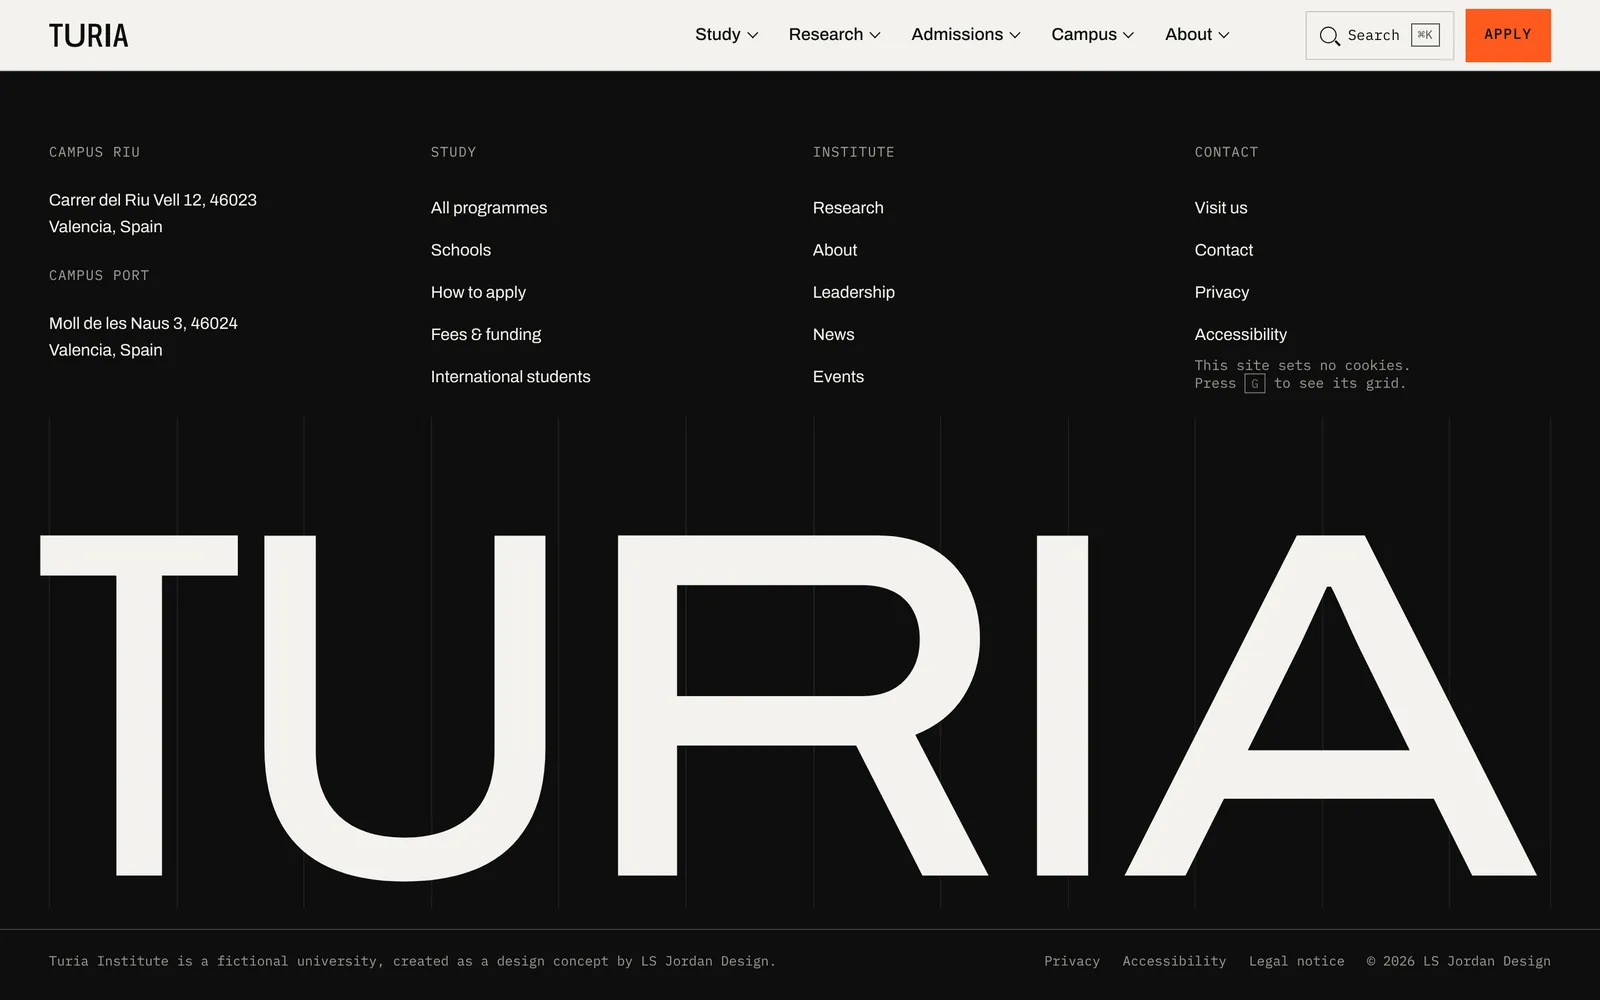The image size is (1600, 1000).
Task: Go to the Schools link
Action: pyautogui.click(x=461, y=250)
